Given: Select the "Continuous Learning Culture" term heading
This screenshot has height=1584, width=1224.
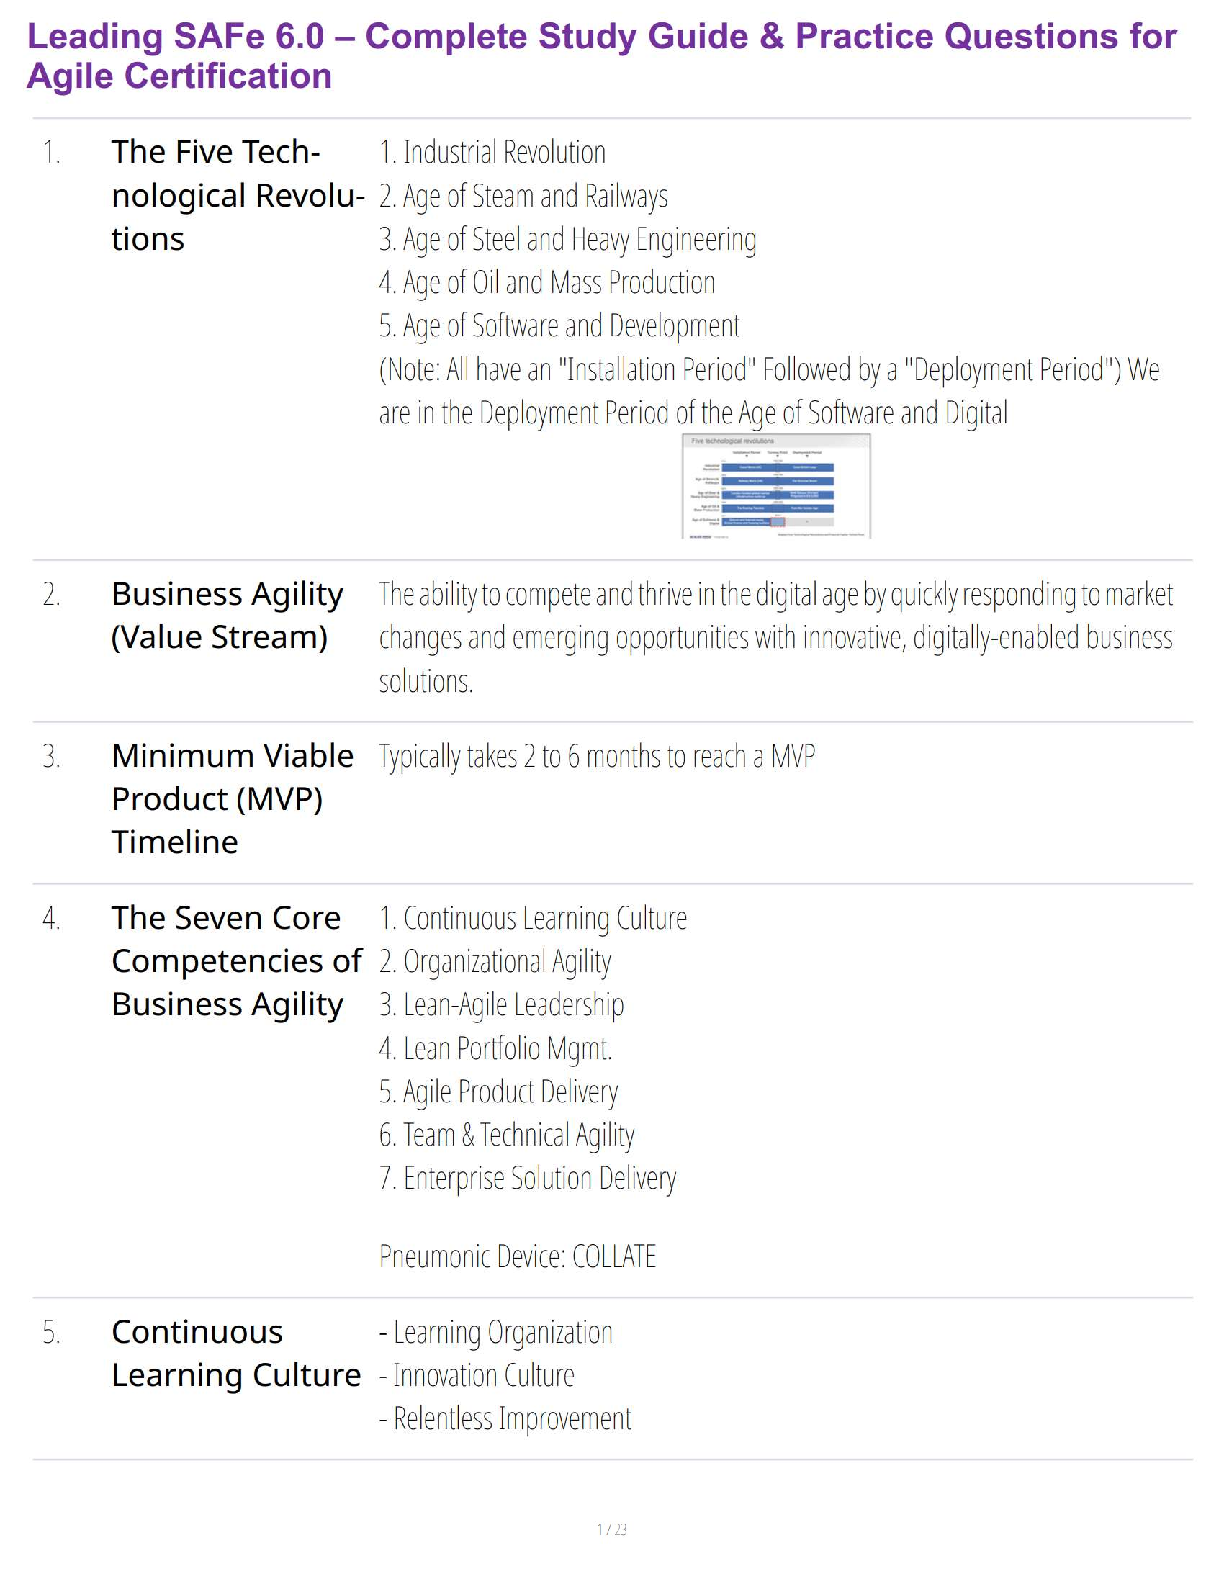Looking at the screenshot, I should [x=236, y=1353].
